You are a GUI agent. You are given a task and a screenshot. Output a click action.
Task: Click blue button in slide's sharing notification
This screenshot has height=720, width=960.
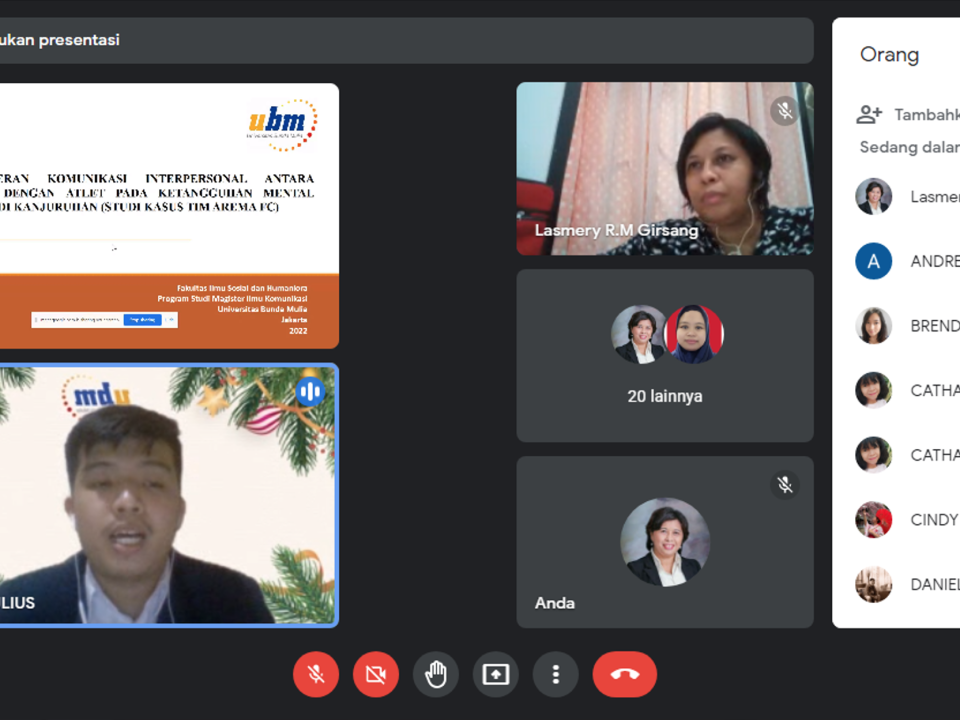143,320
